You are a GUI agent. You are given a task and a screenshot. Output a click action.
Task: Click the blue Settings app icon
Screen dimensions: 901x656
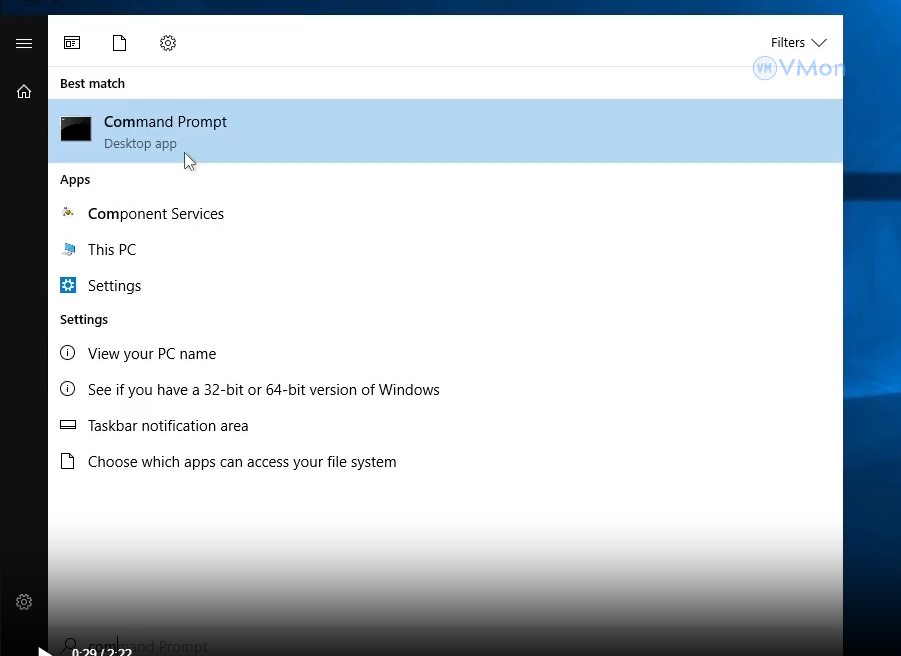(x=68, y=285)
